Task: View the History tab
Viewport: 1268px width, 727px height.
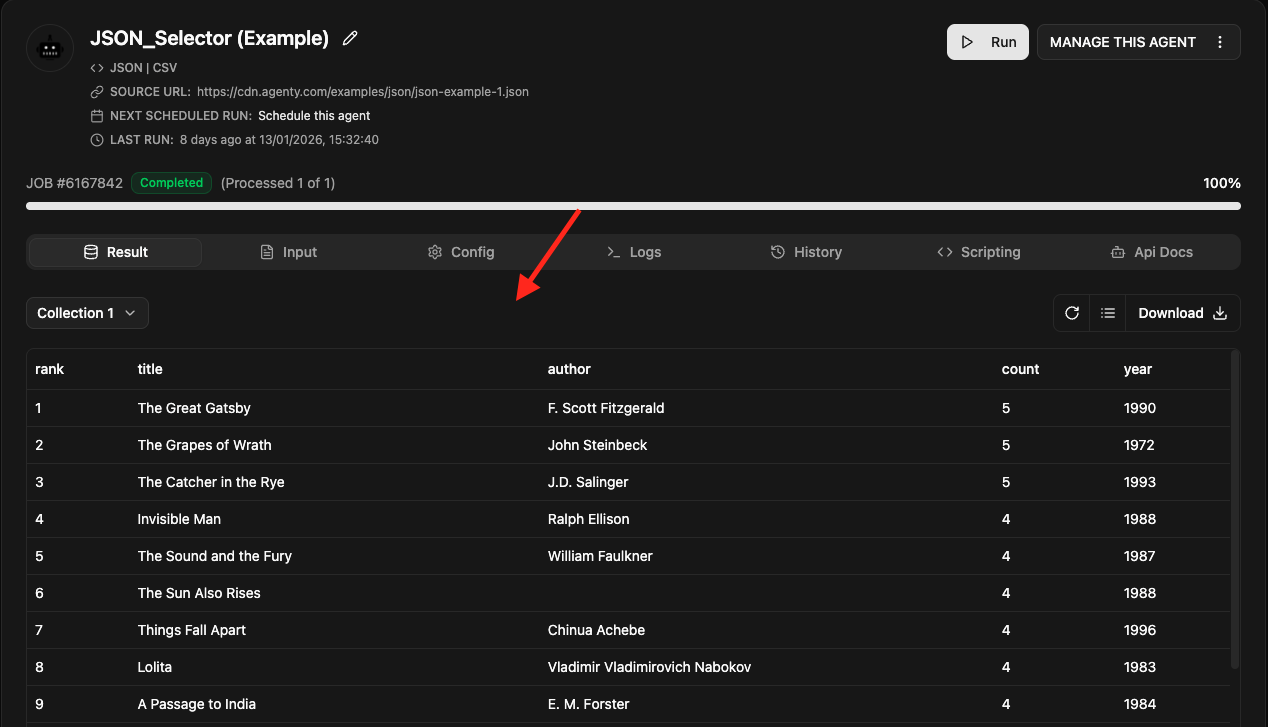Action: tap(806, 252)
